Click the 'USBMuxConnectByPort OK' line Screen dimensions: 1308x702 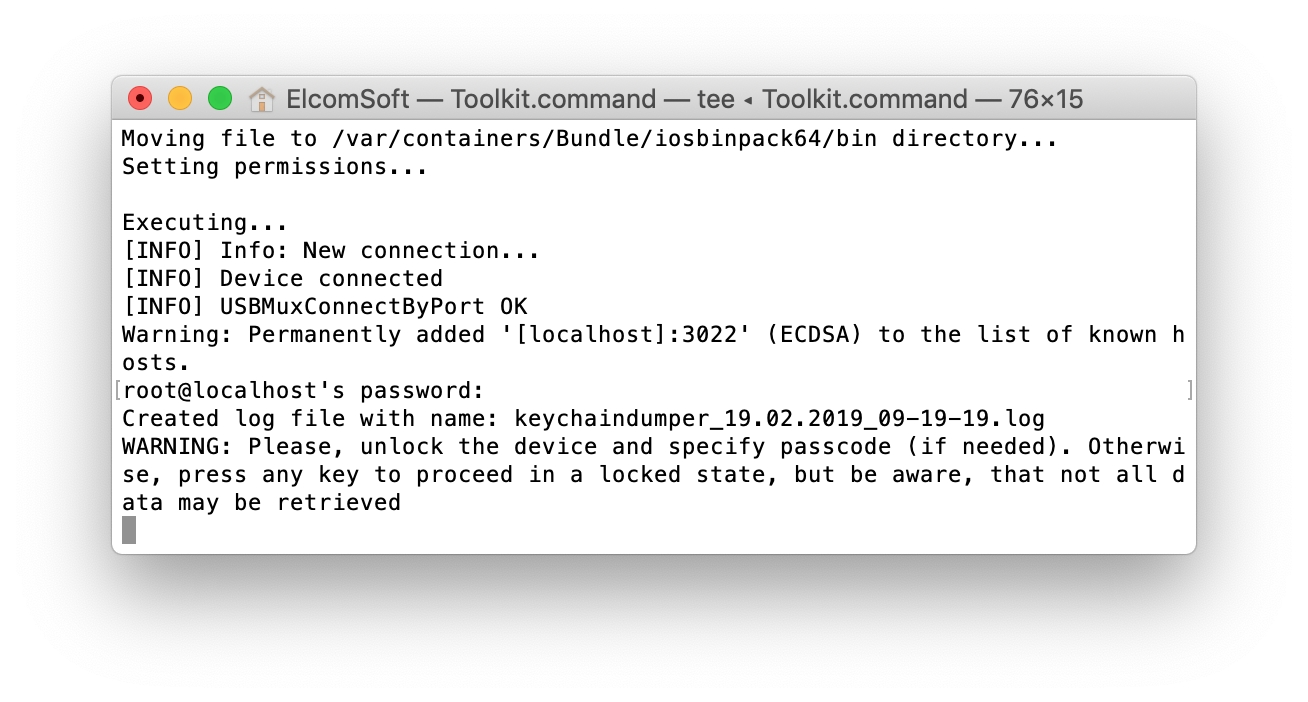(372, 307)
